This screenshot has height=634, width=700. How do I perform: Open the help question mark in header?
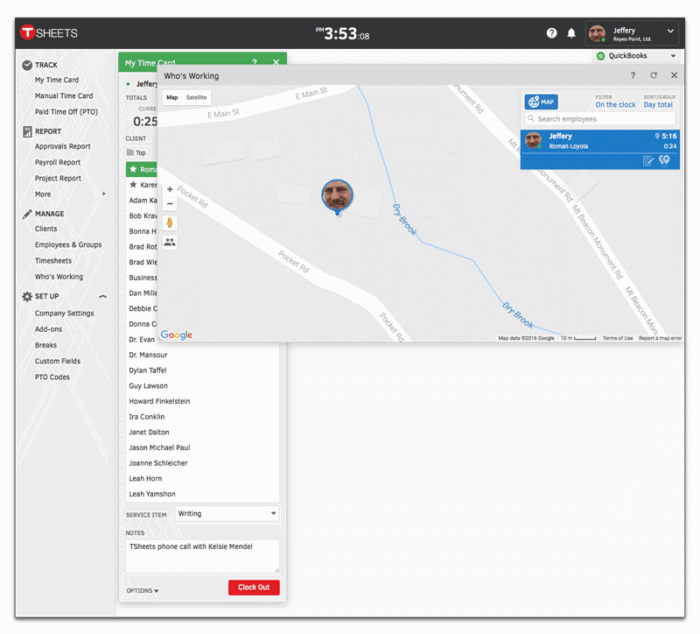[x=552, y=33]
